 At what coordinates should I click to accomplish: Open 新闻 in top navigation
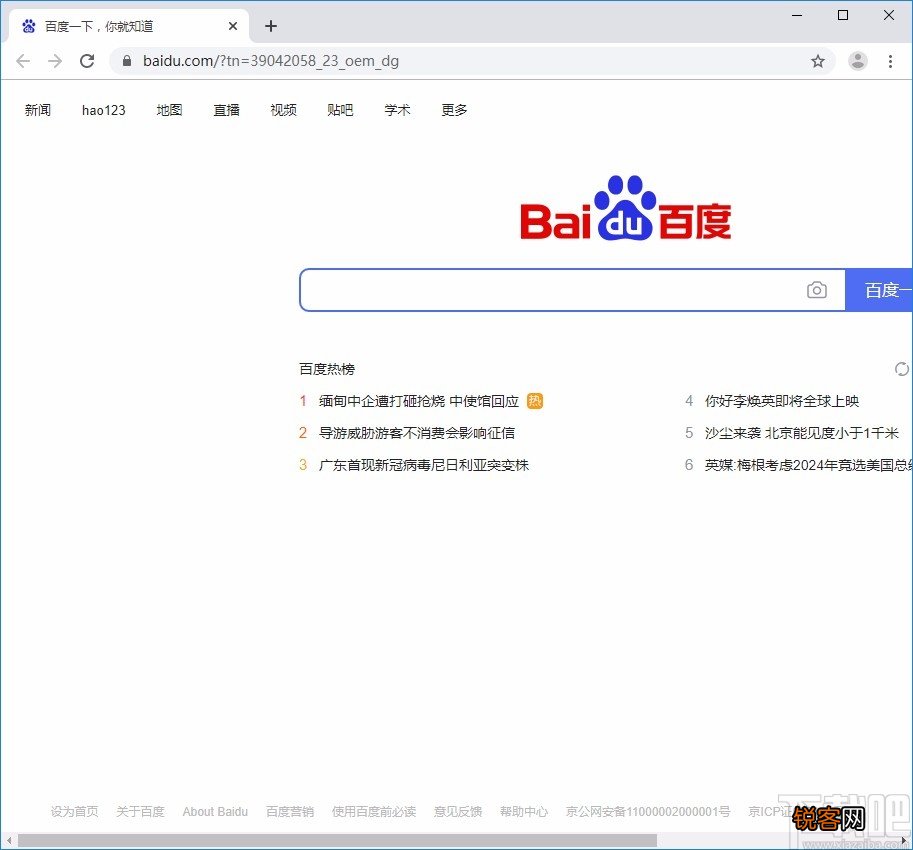click(38, 110)
